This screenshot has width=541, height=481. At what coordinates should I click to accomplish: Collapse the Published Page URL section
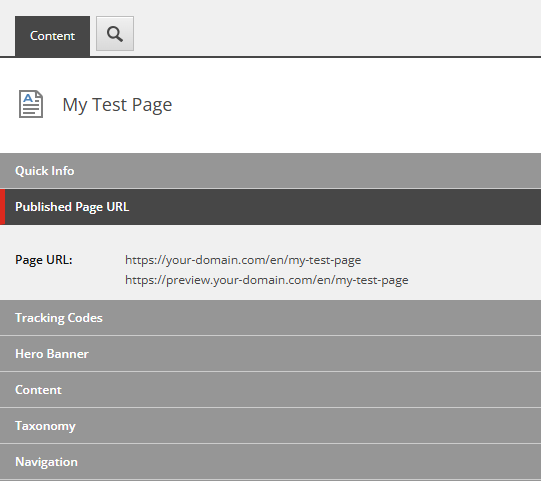(x=270, y=207)
